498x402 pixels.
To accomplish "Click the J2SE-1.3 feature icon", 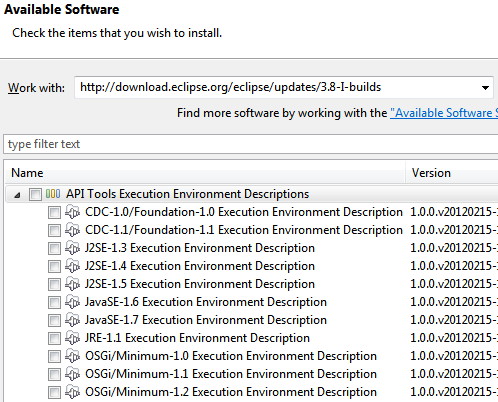I will coord(72,248).
